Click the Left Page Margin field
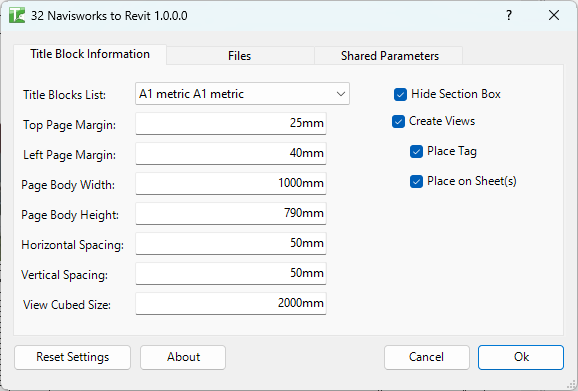Screen dimensions: 578x391 click(231, 153)
